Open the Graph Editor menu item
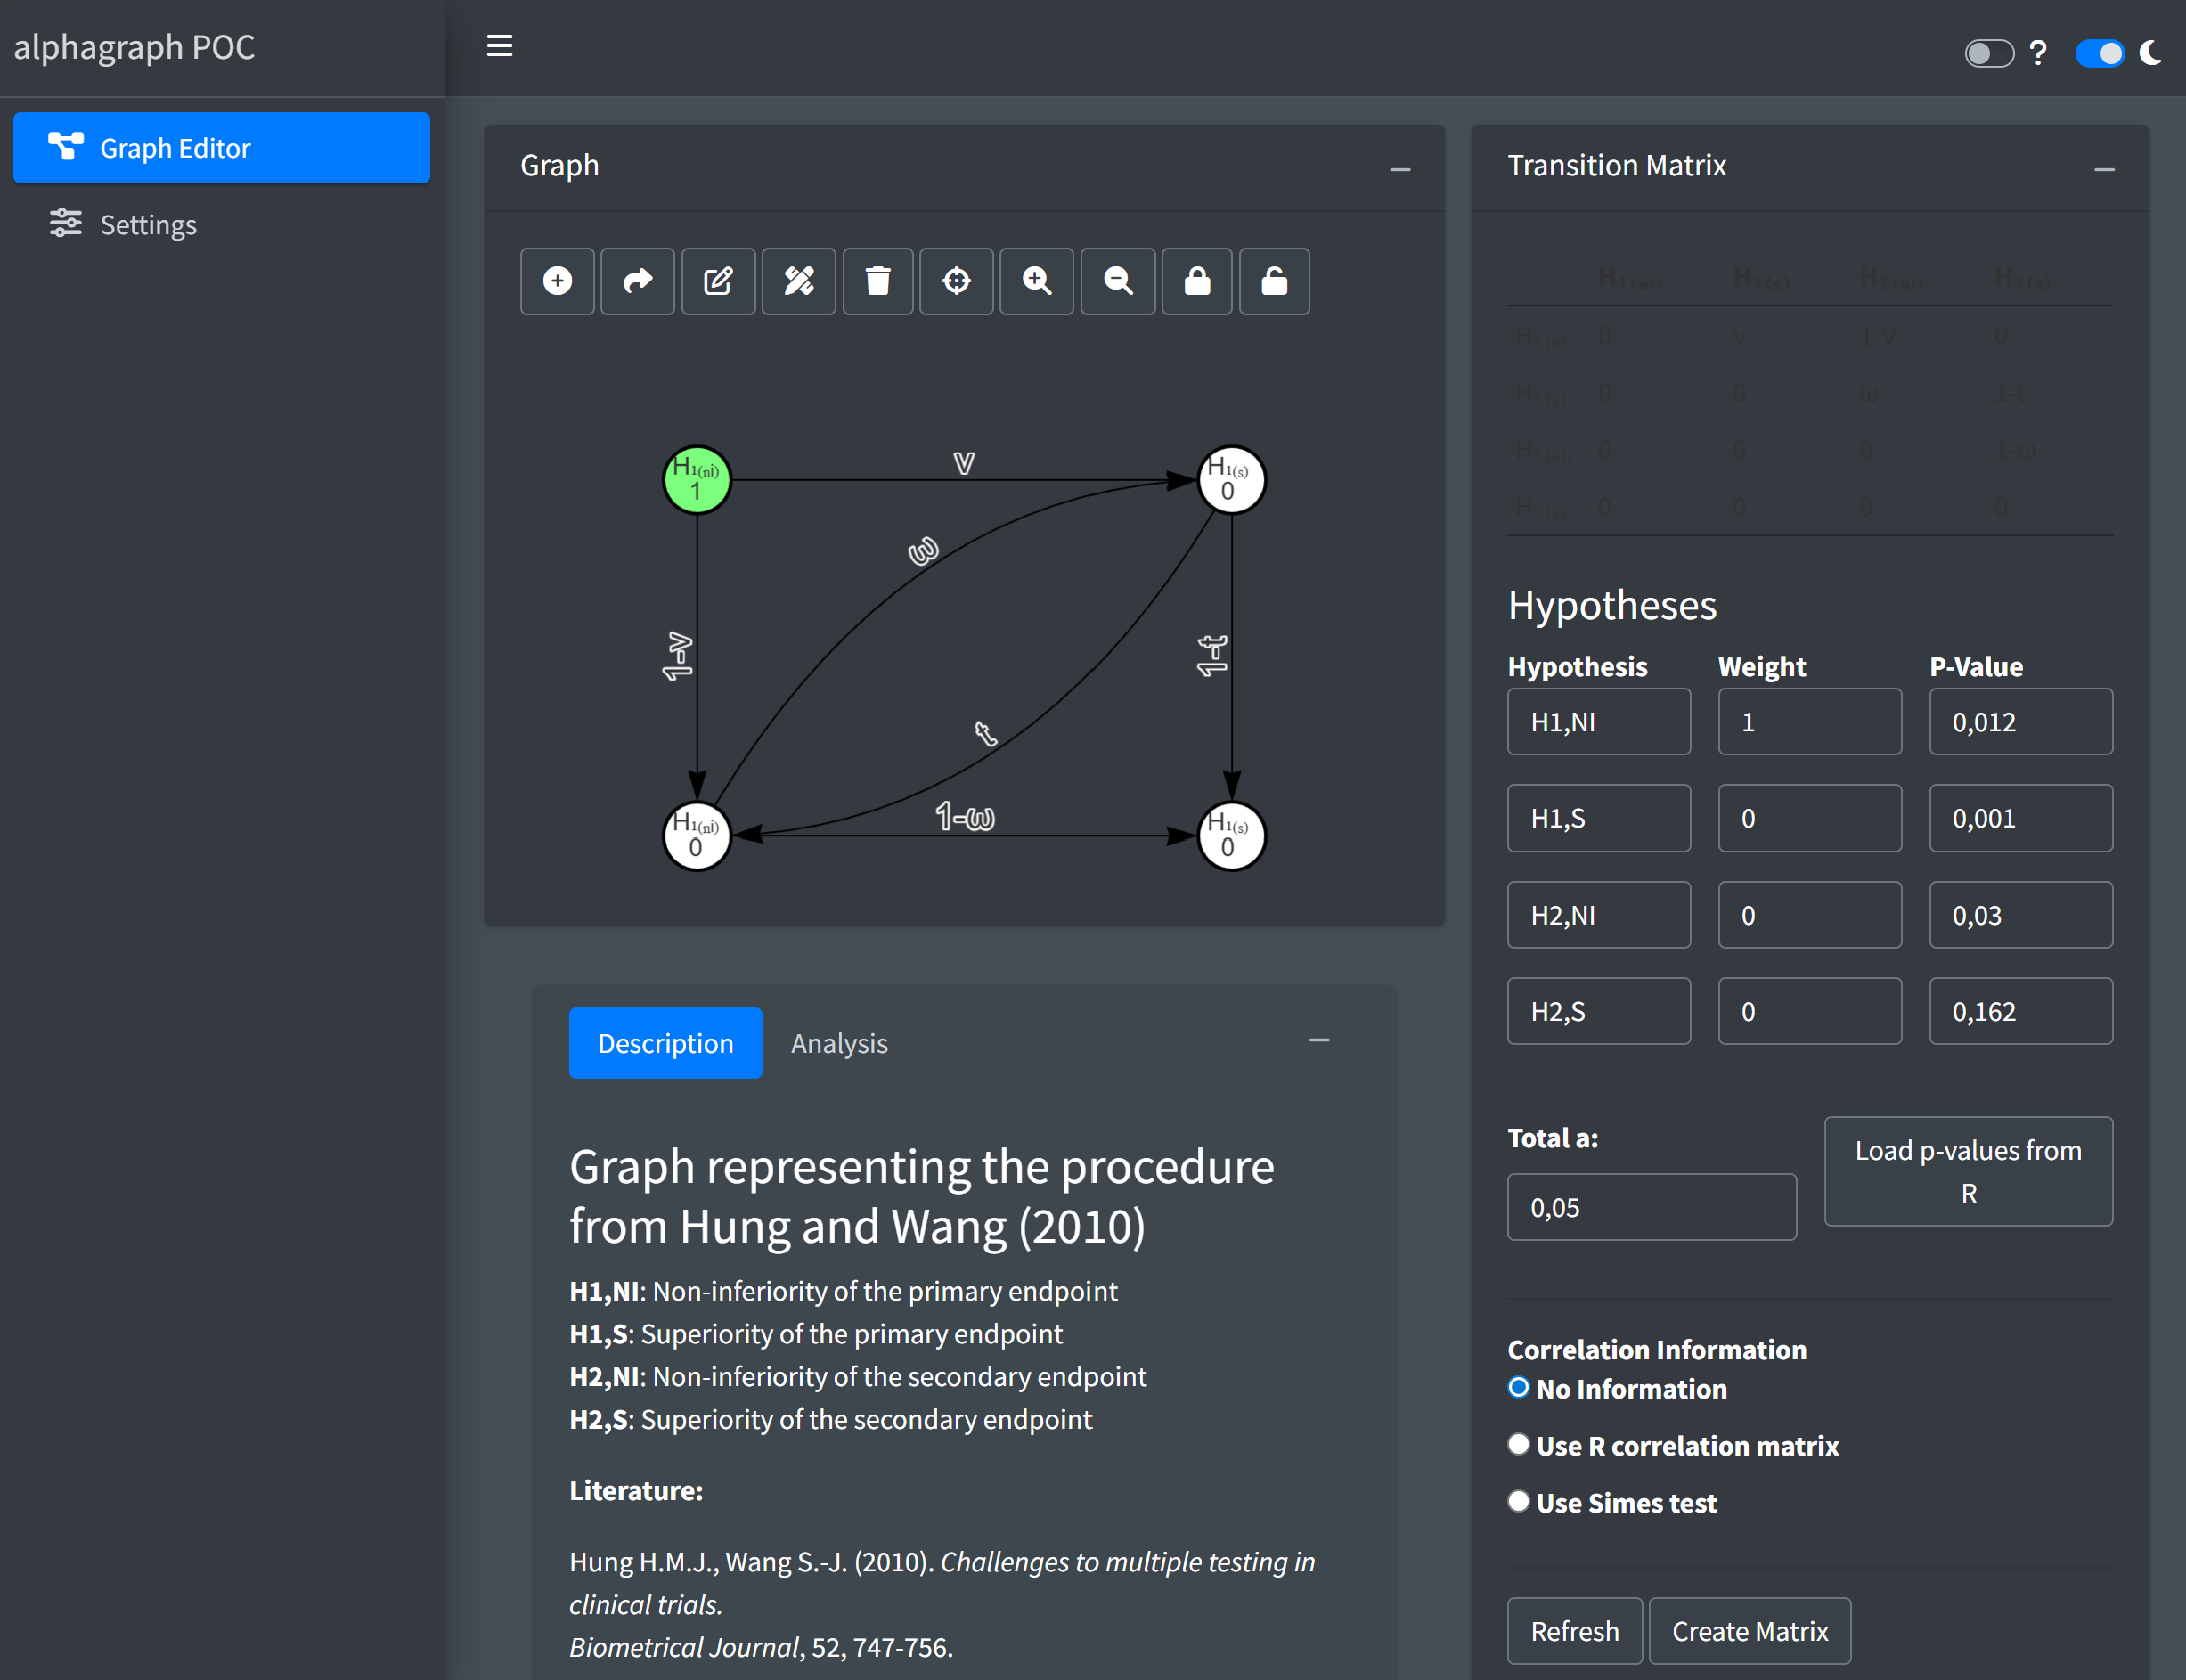2186x1680 pixels. click(x=221, y=148)
